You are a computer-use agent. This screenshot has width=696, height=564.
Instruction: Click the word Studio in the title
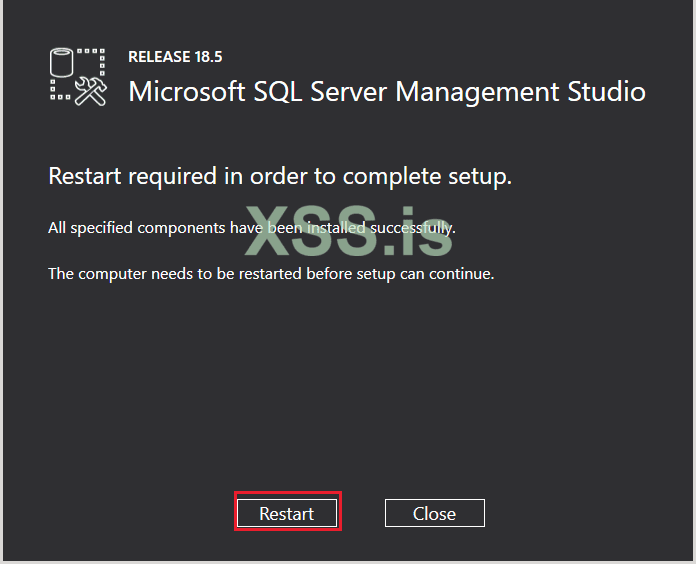(608, 91)
